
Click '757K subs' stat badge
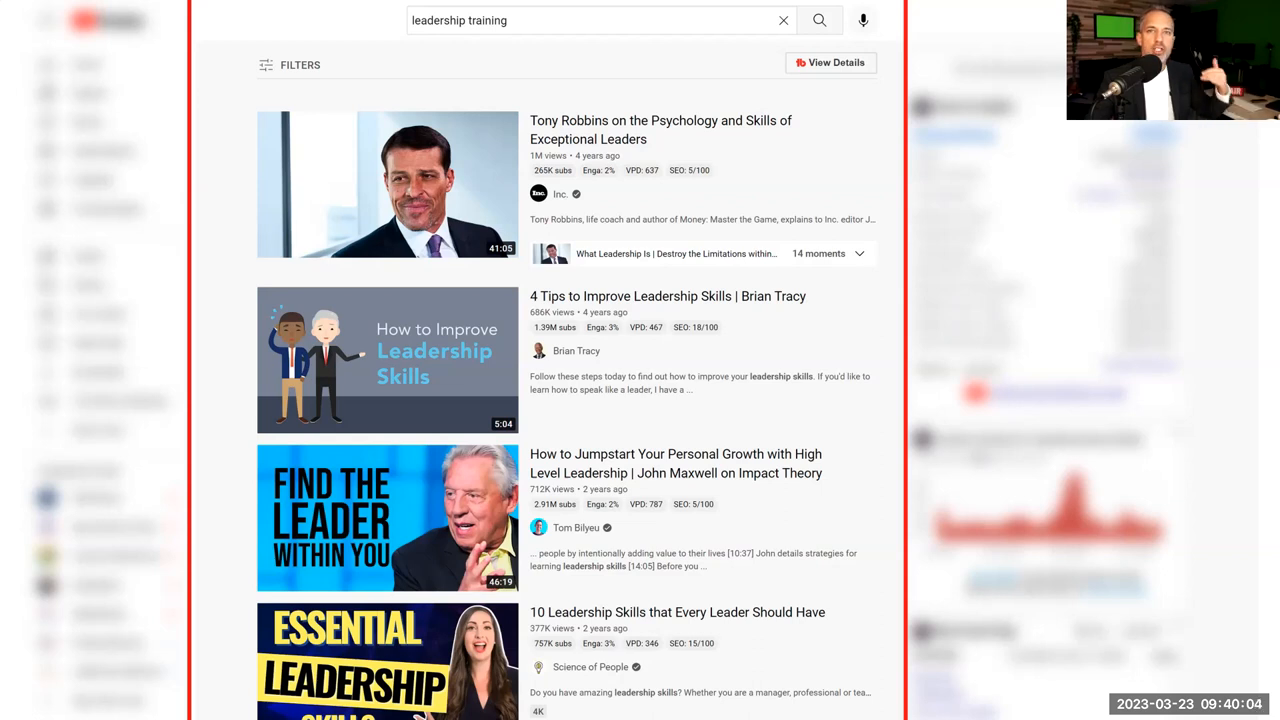553,644
